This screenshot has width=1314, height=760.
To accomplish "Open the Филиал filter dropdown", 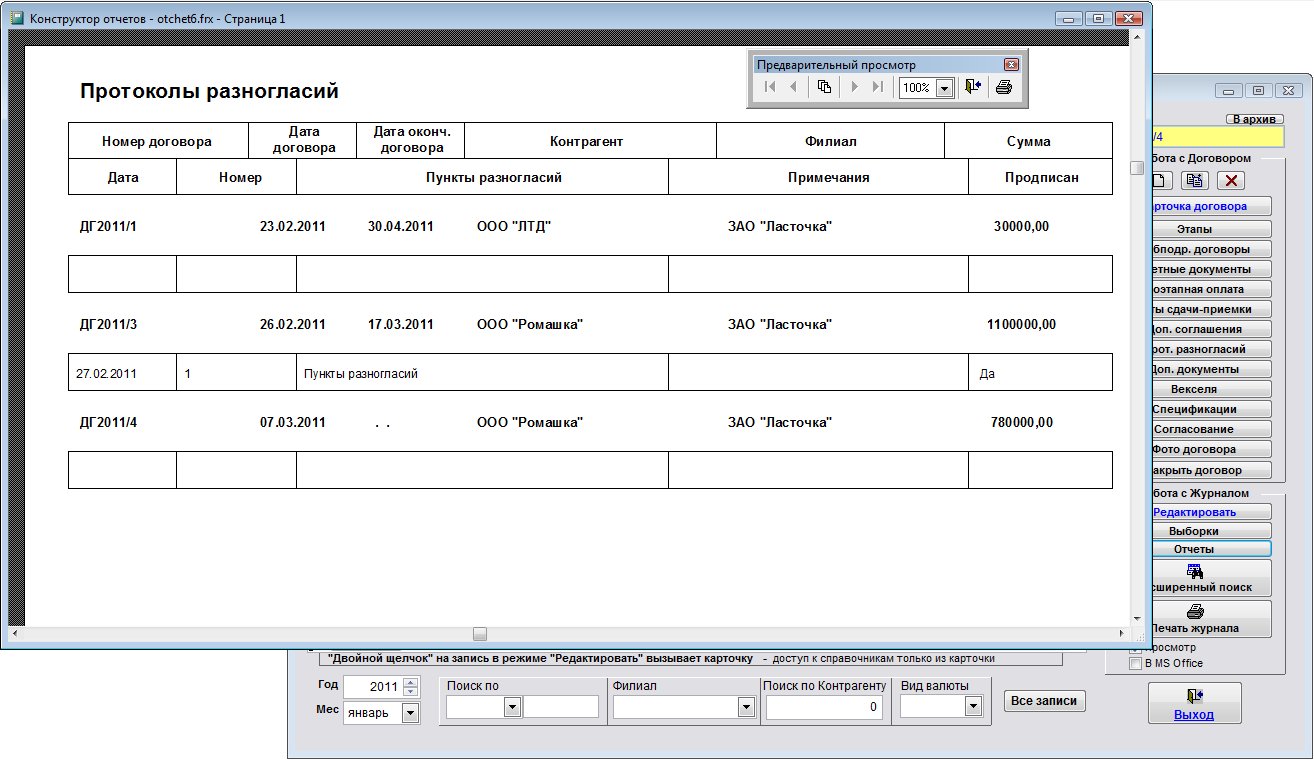I will click(745, 707).
